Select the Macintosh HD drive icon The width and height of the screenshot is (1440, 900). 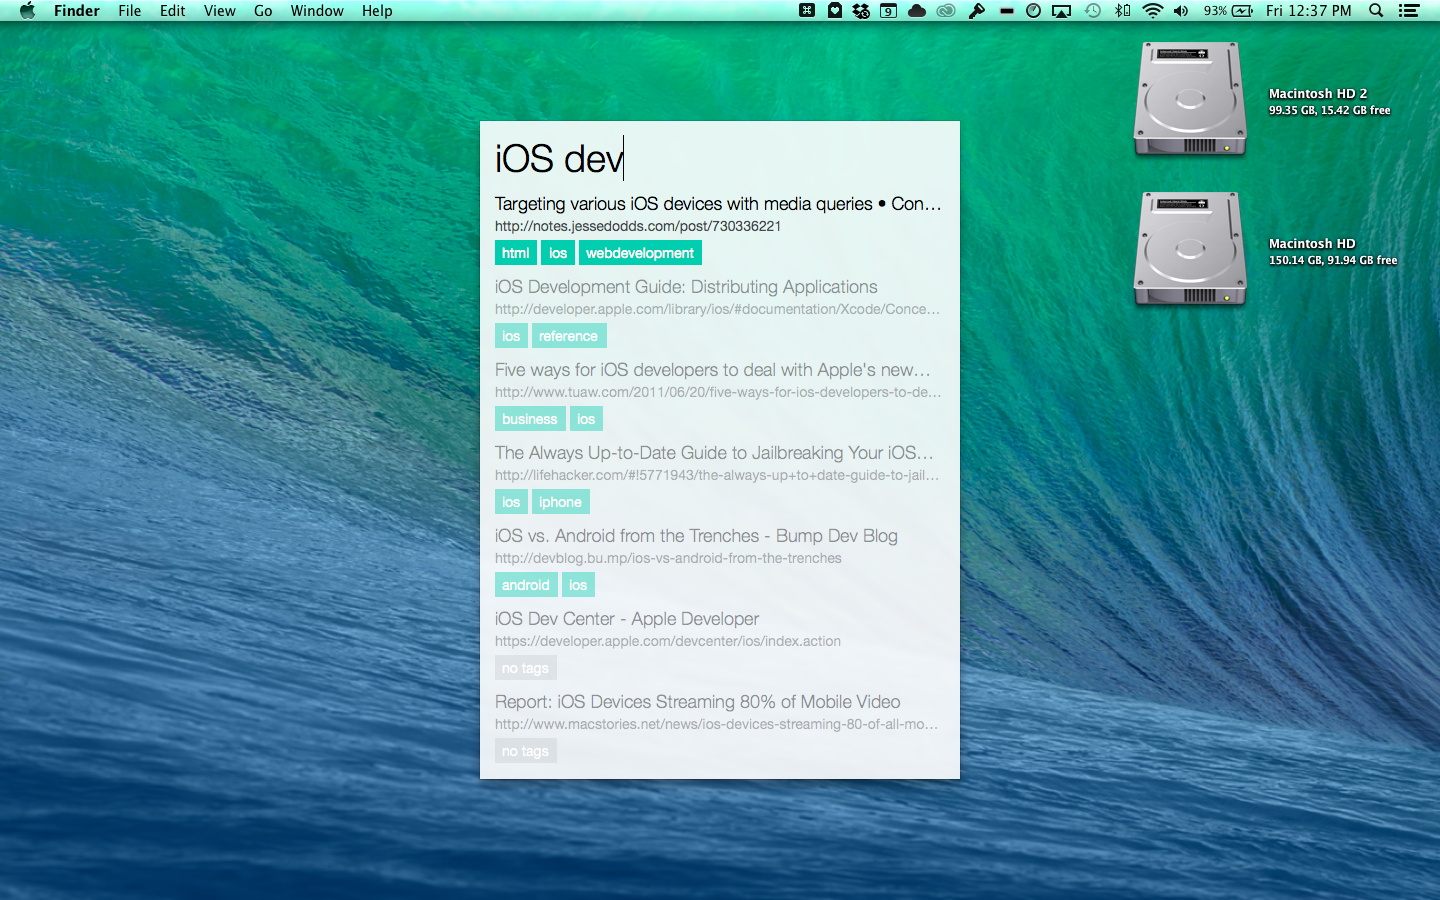(x=1190, y=249)
